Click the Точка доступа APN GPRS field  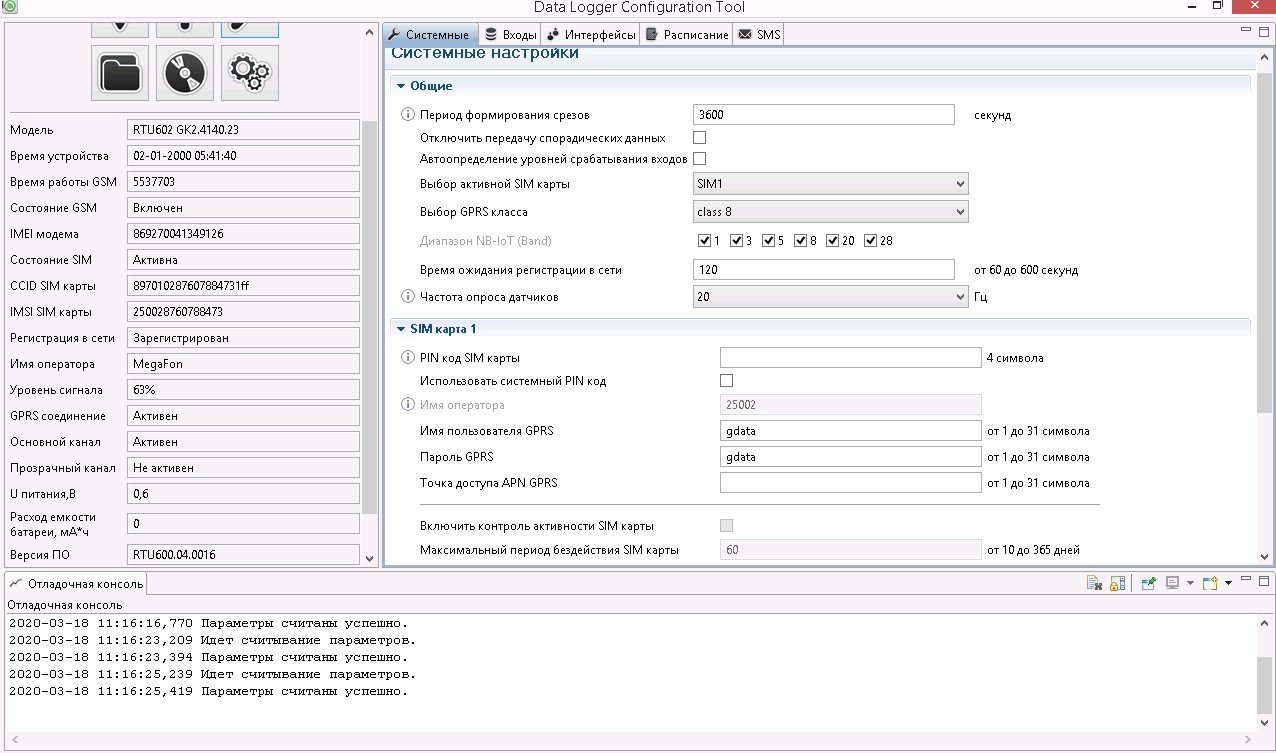(x=851, y=483)
